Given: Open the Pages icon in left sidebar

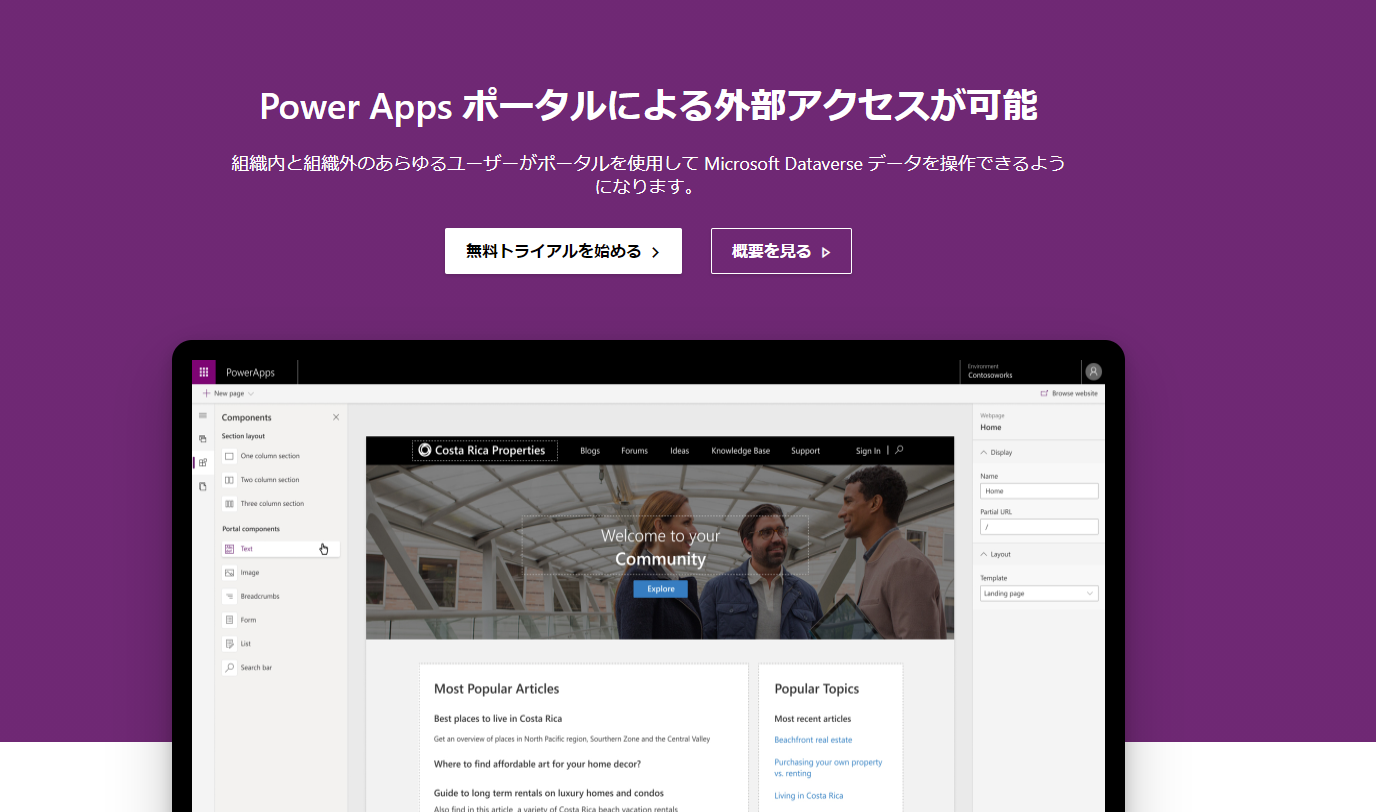Looking at the screenshot, I should tap(203, 439).
